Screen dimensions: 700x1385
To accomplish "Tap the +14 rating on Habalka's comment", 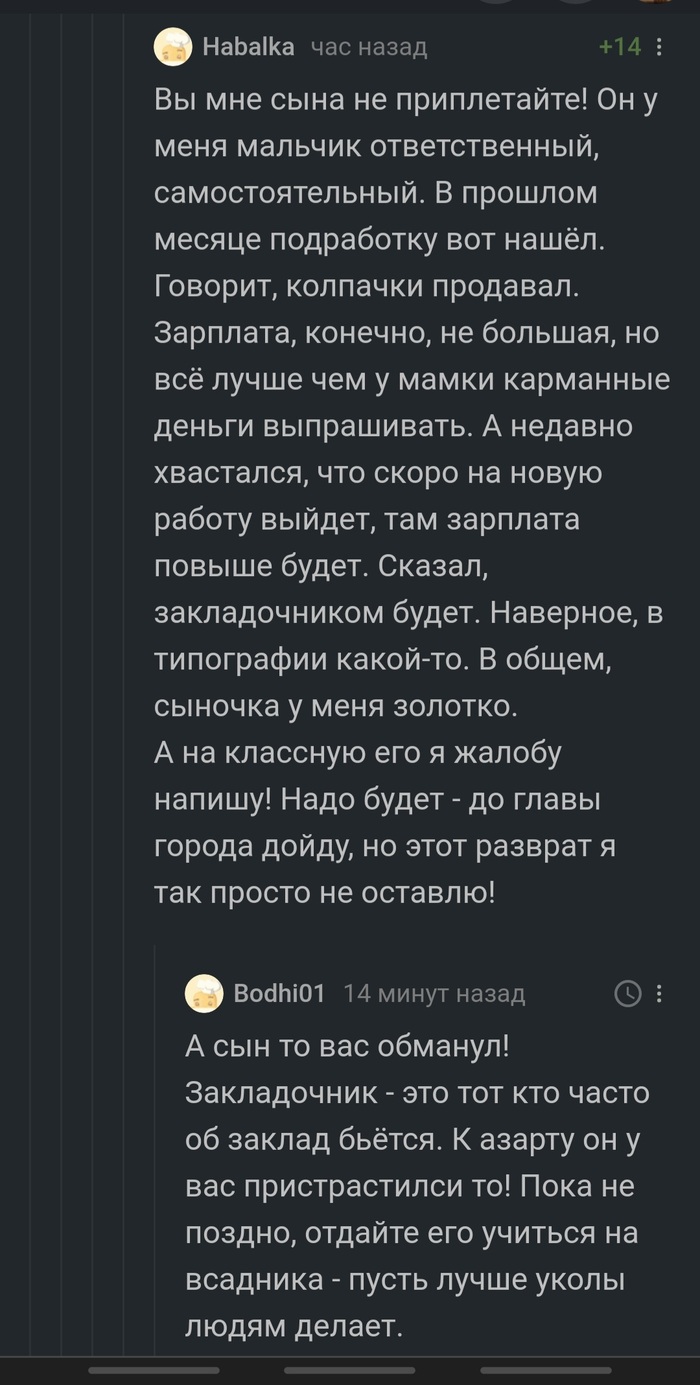I will pyautogui.click(x=619, y=47).
